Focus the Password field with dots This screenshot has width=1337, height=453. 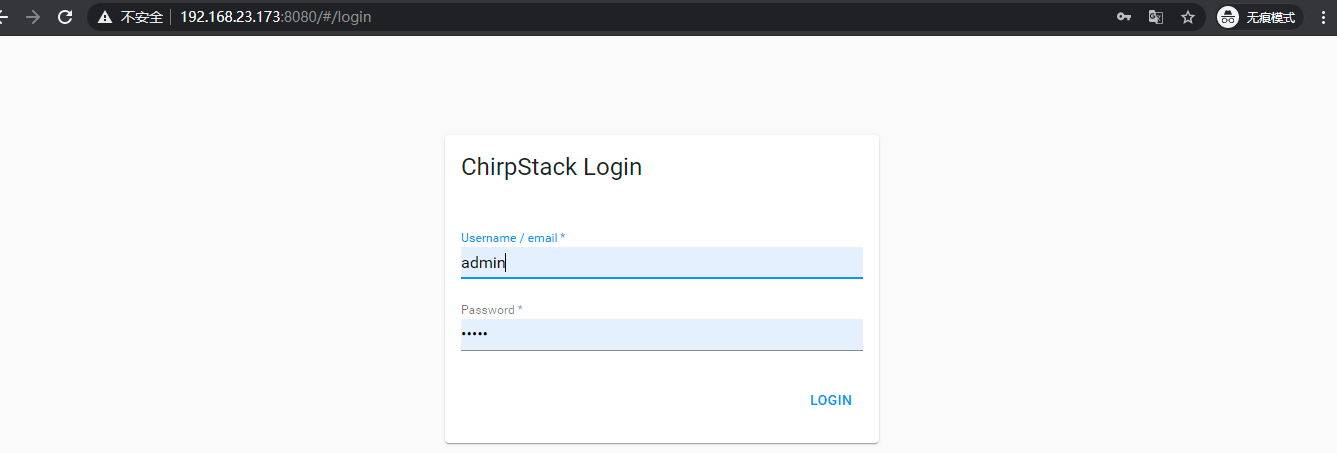(x=661, y=334)
